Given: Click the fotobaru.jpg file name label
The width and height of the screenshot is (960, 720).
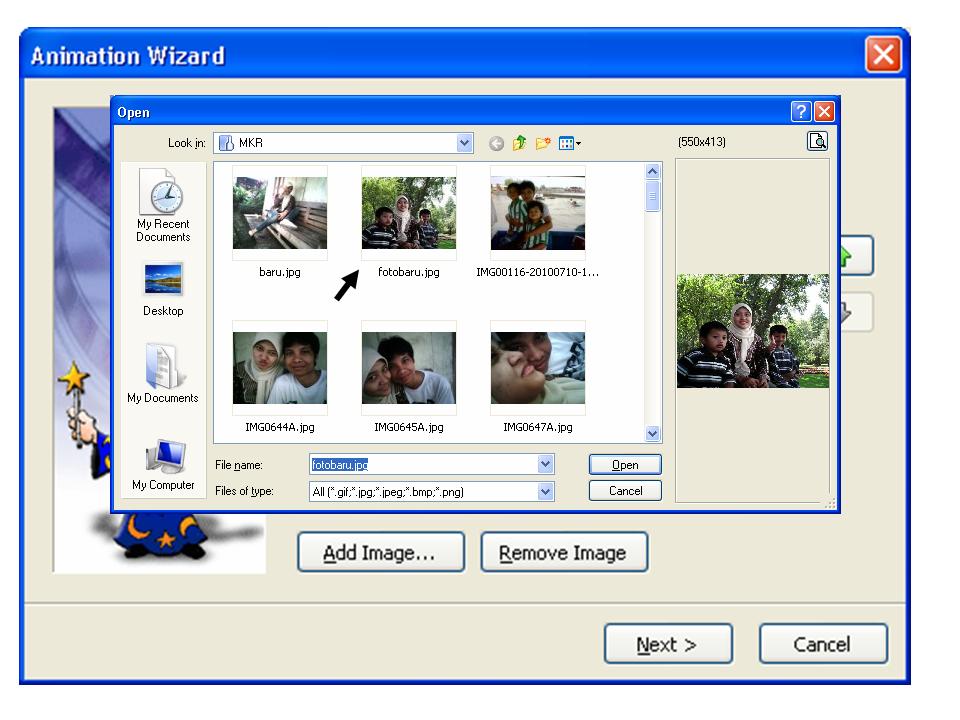Looking at the screenshot, I should (409, 272).
